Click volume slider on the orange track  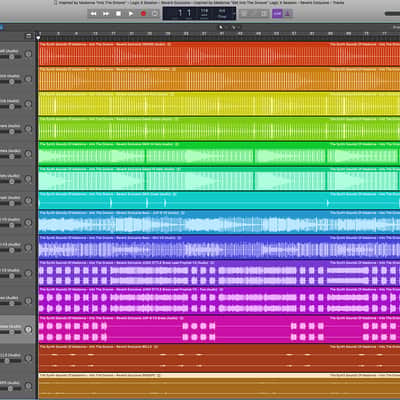[11, 82]
